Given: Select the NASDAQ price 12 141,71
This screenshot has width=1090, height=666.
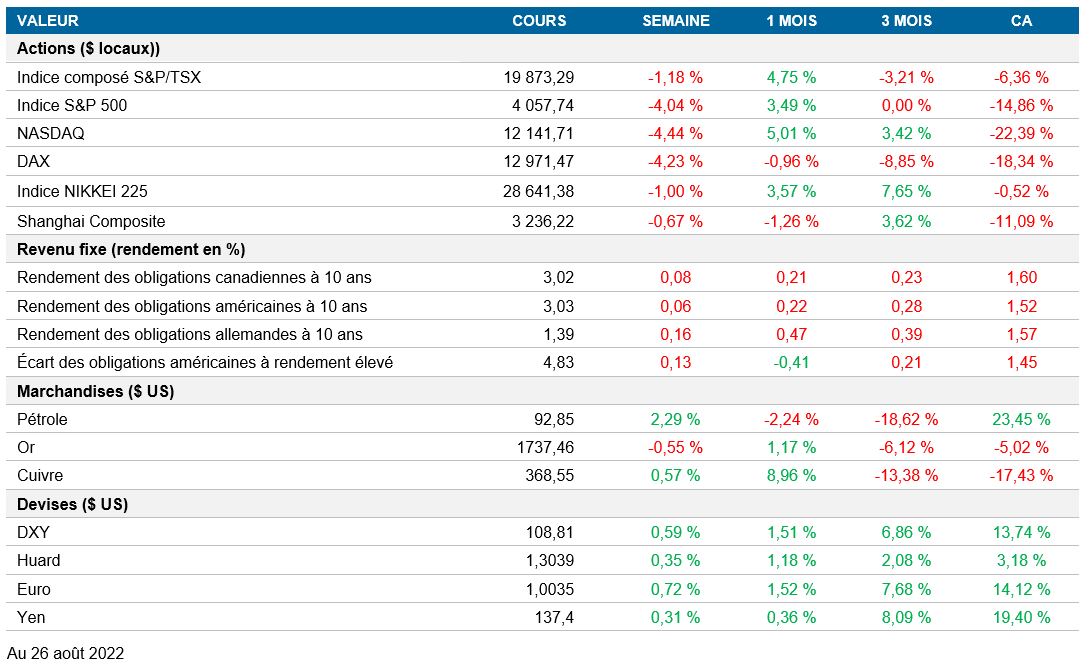Looking at the screenshot, I should (538, 133).
